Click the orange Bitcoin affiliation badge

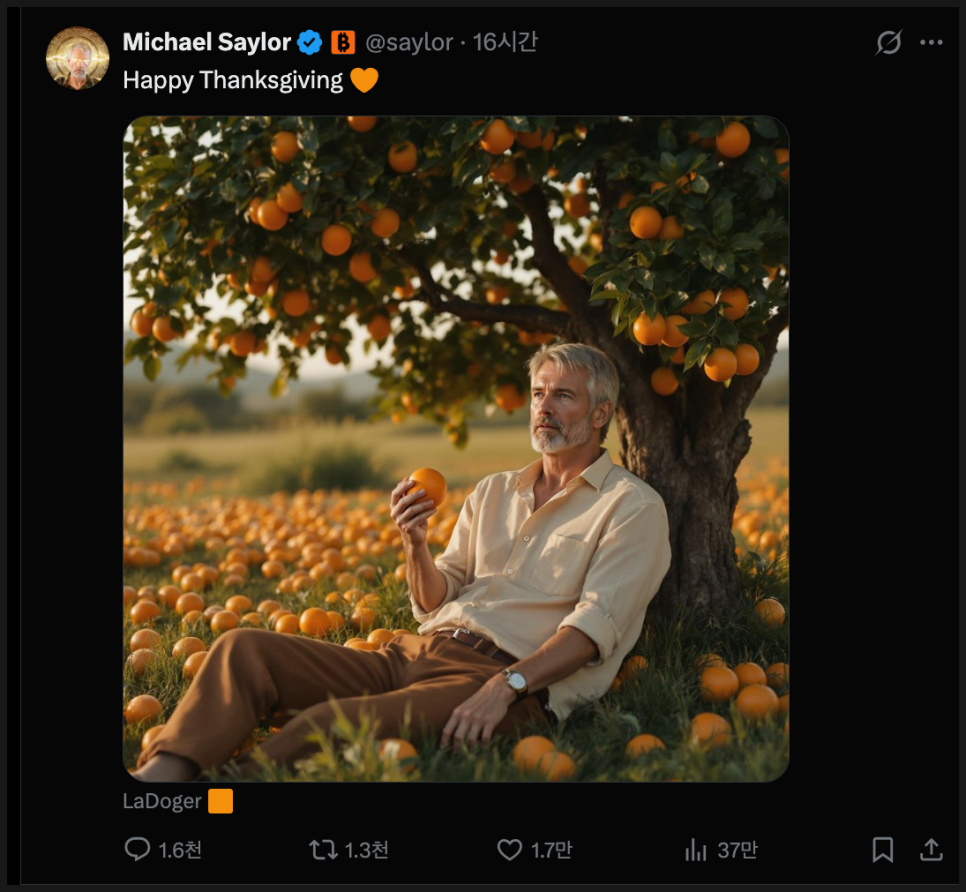343,42
